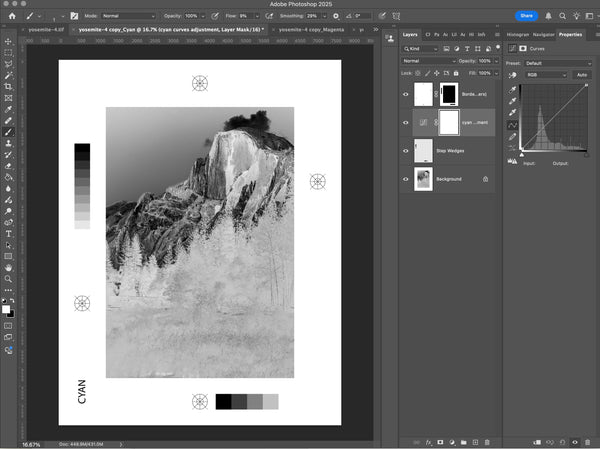Select the Frame tool
Viewport: 600px width, 449px height.
click(x=8, y=98)
